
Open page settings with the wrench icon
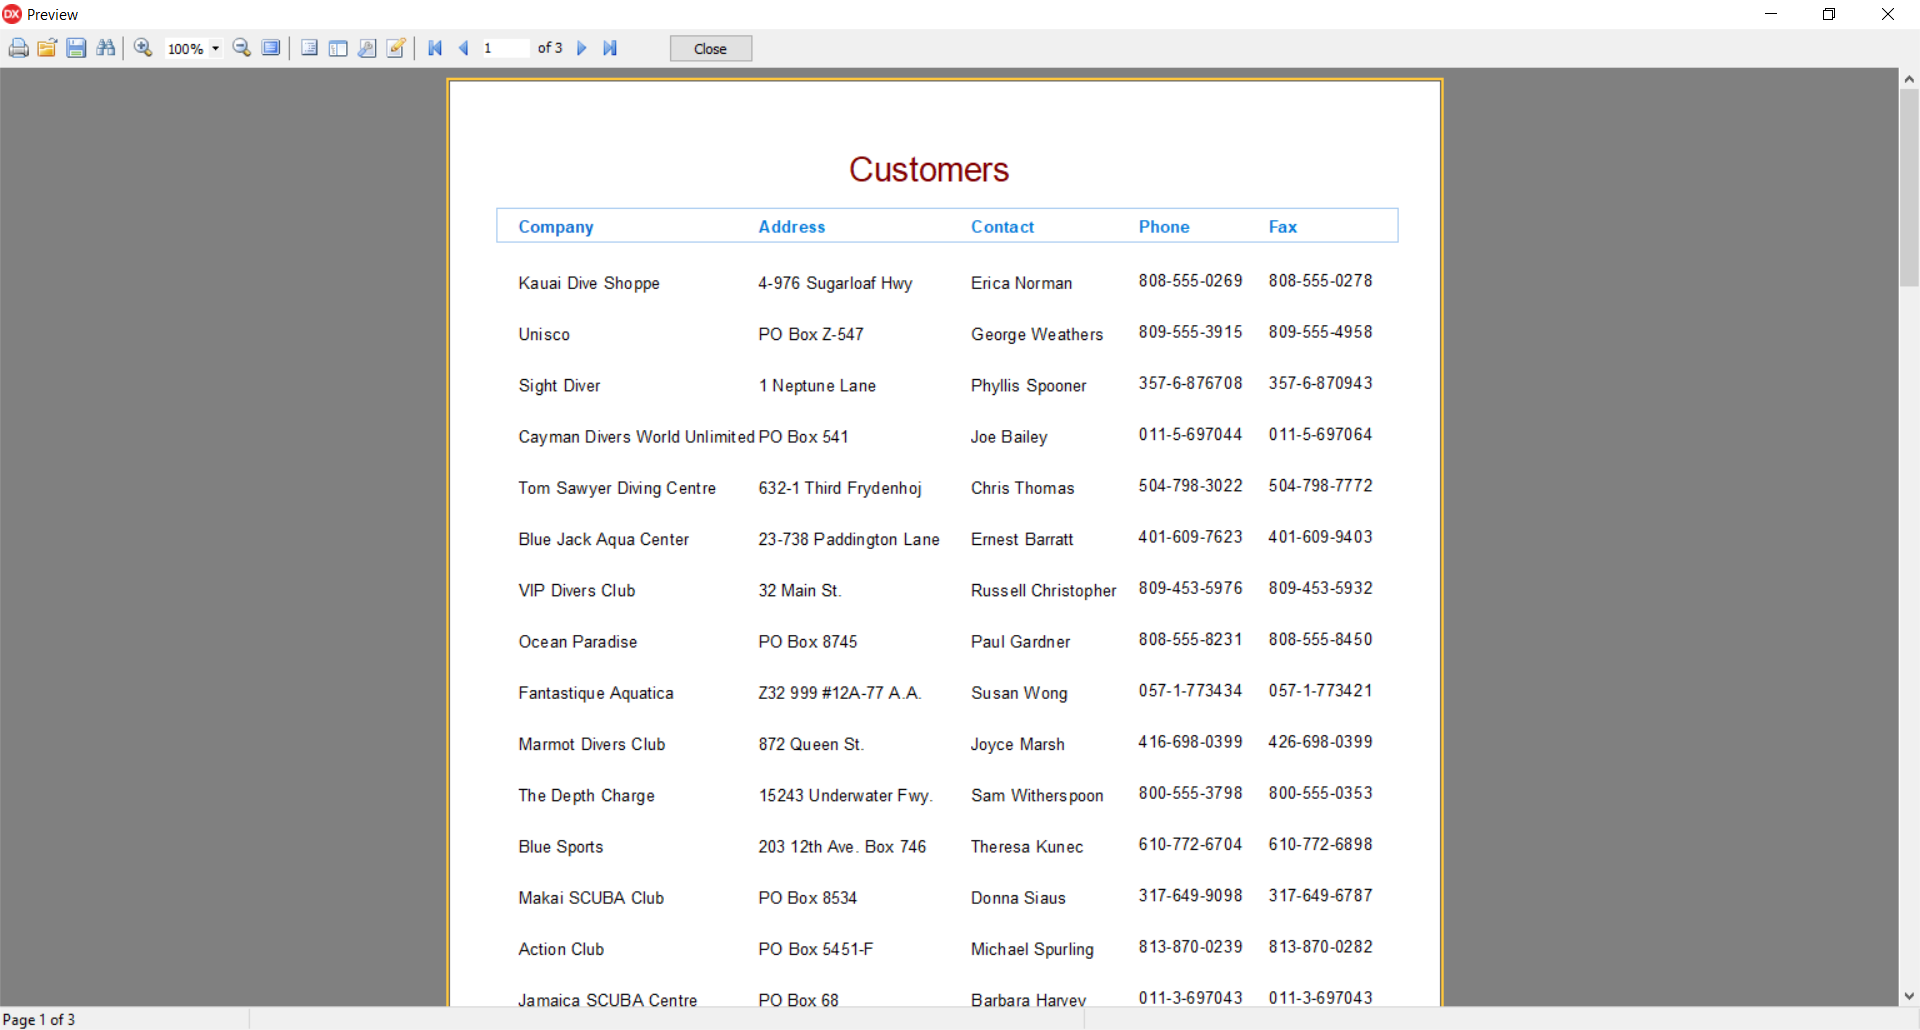pyautogui.click(x=367, y=48)
